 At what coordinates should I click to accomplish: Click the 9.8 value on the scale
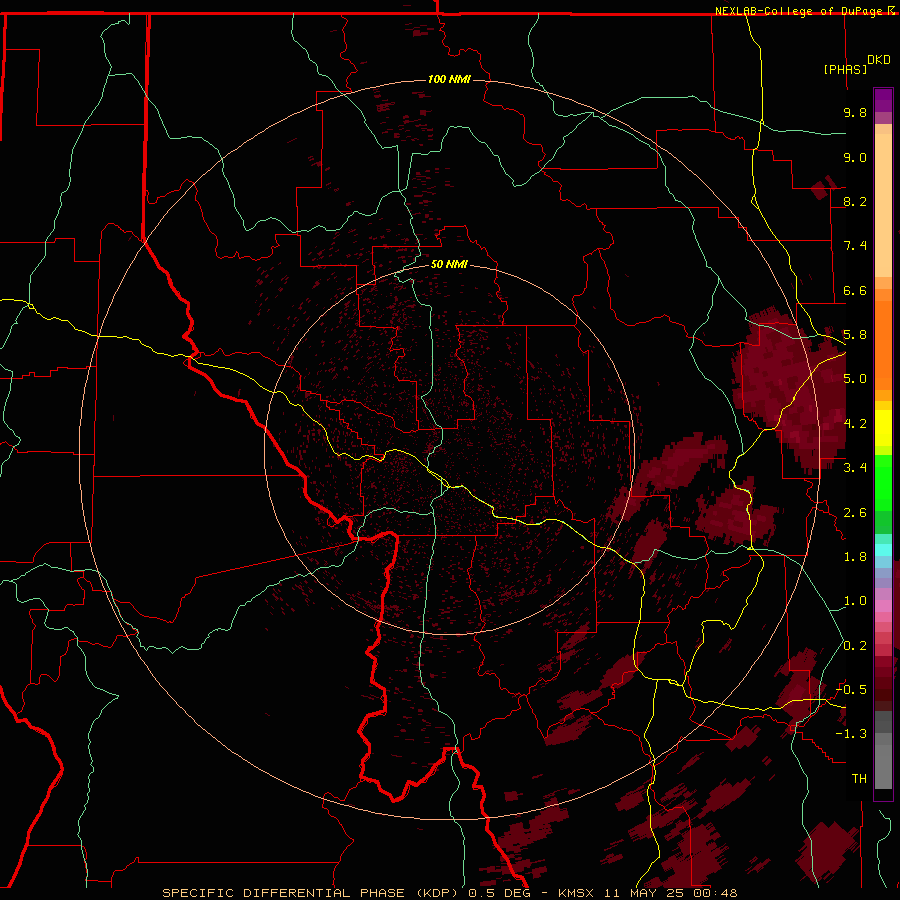coord(855,112)
